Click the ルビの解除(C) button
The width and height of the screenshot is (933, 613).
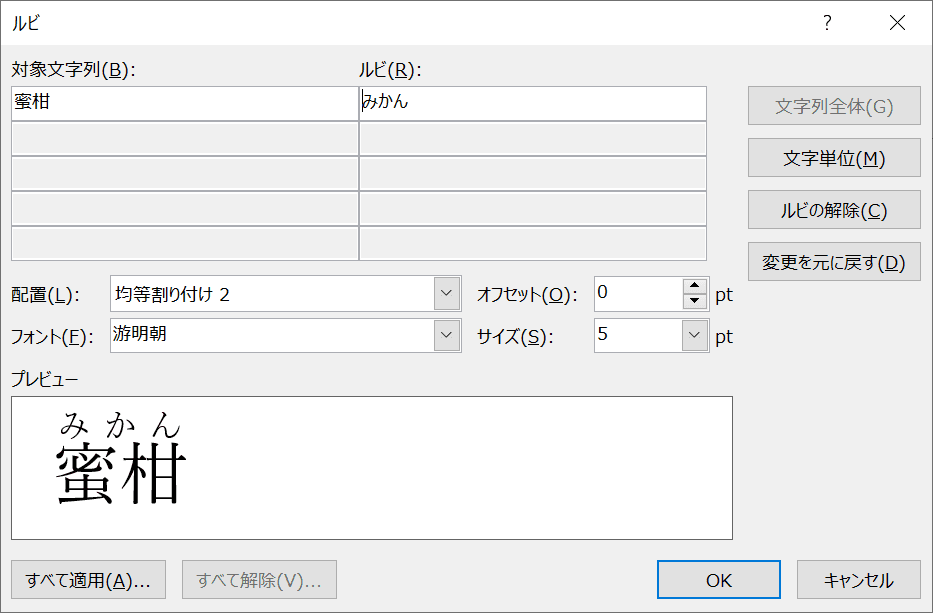point(834,209)
